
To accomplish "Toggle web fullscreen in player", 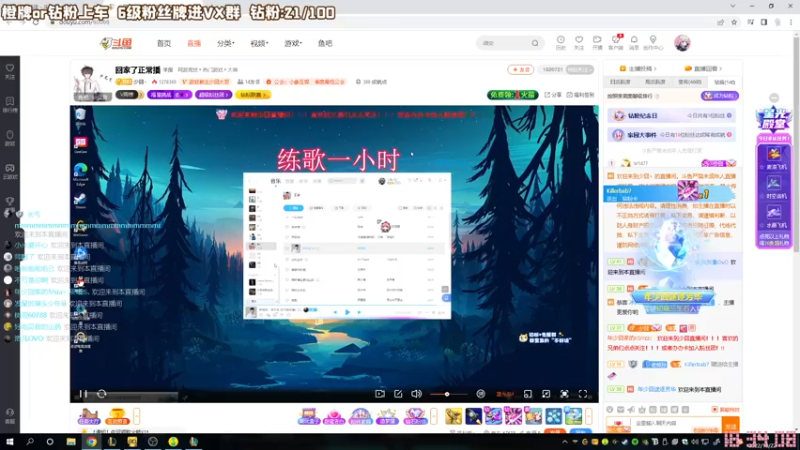I will [564, 394].
